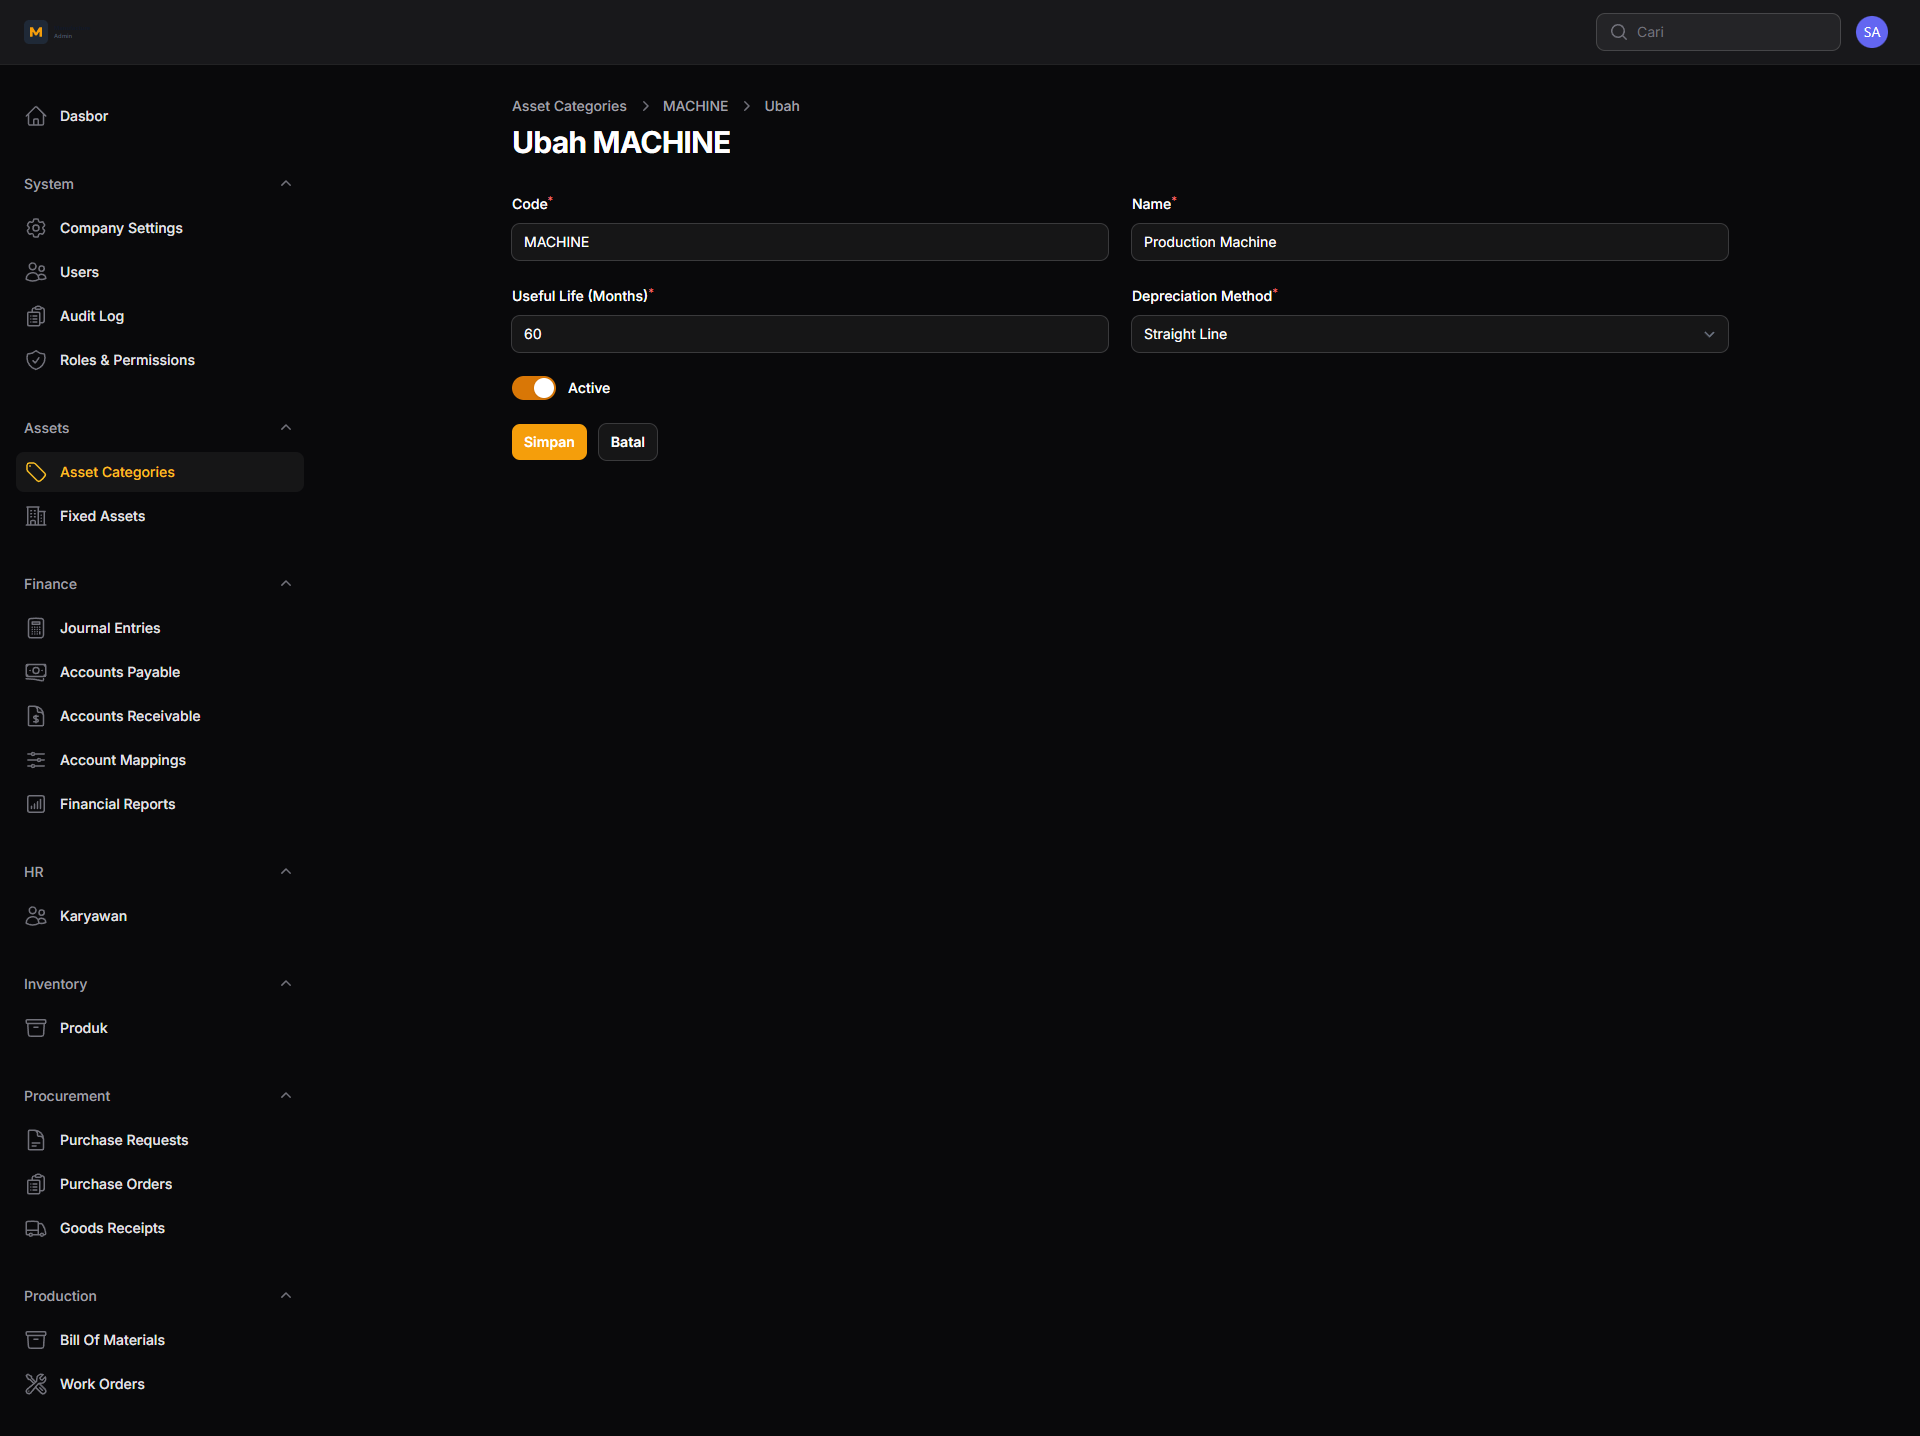Click the Purchase Requests document icon
1920x1436 pixels.
click(36, 1140)
